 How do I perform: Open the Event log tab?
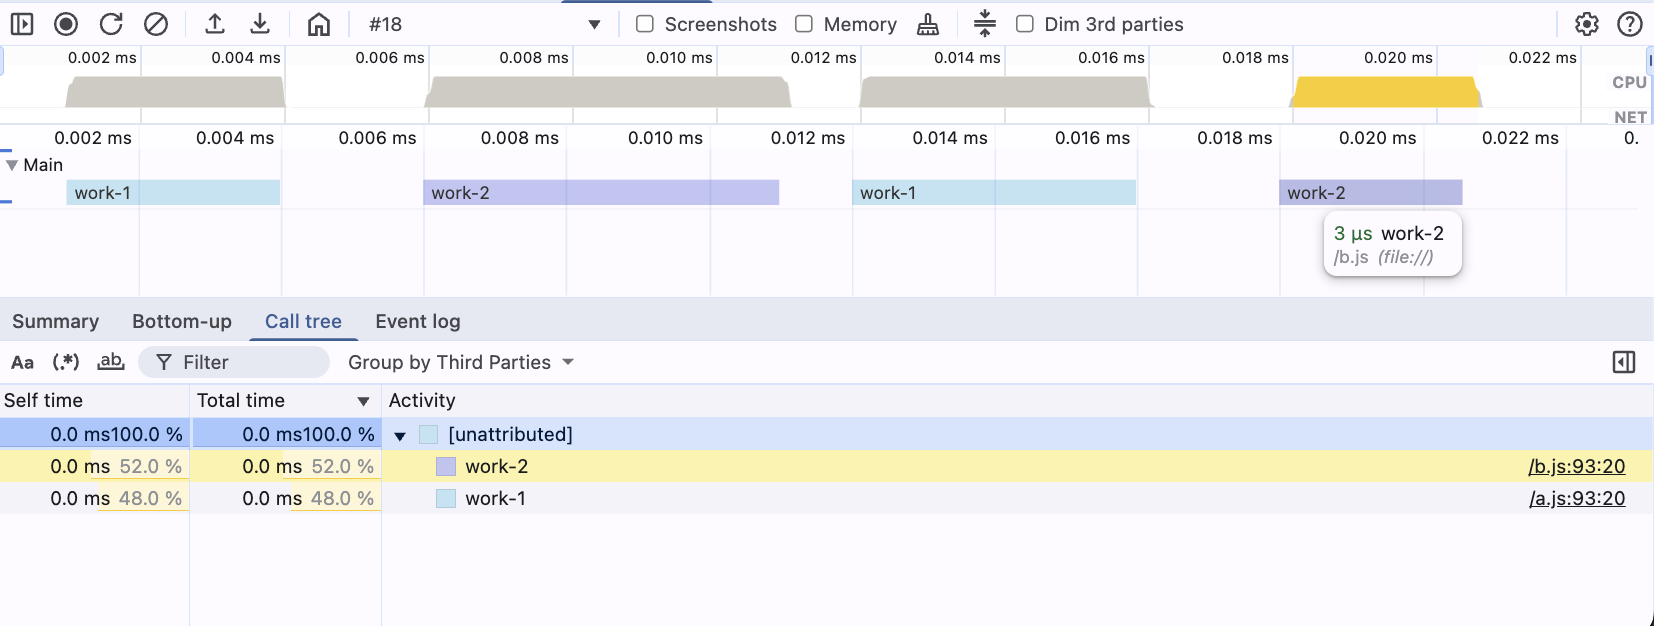(418, 321)
